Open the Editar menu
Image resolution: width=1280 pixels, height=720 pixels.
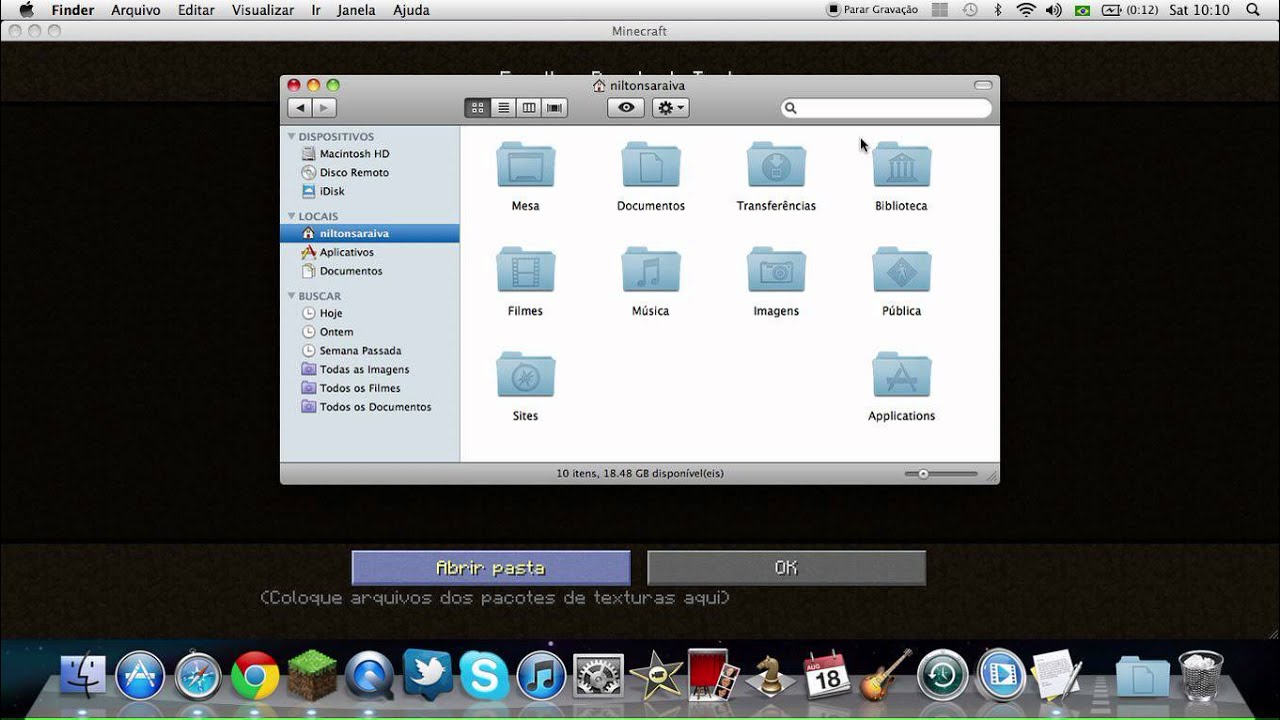click(x=196, y=10)
